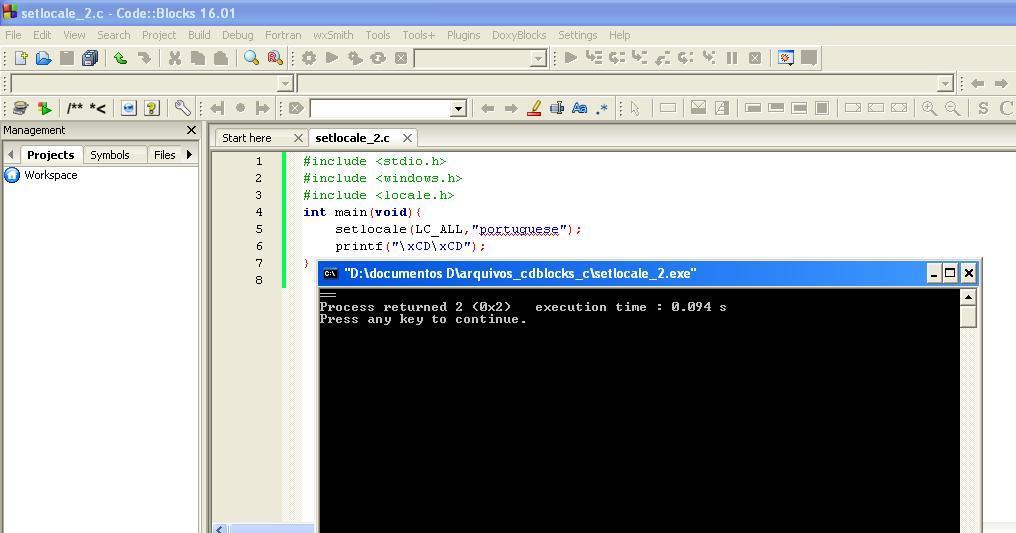Open the Build menu
The image size is (1016, 533).
[x=199, y=35]
